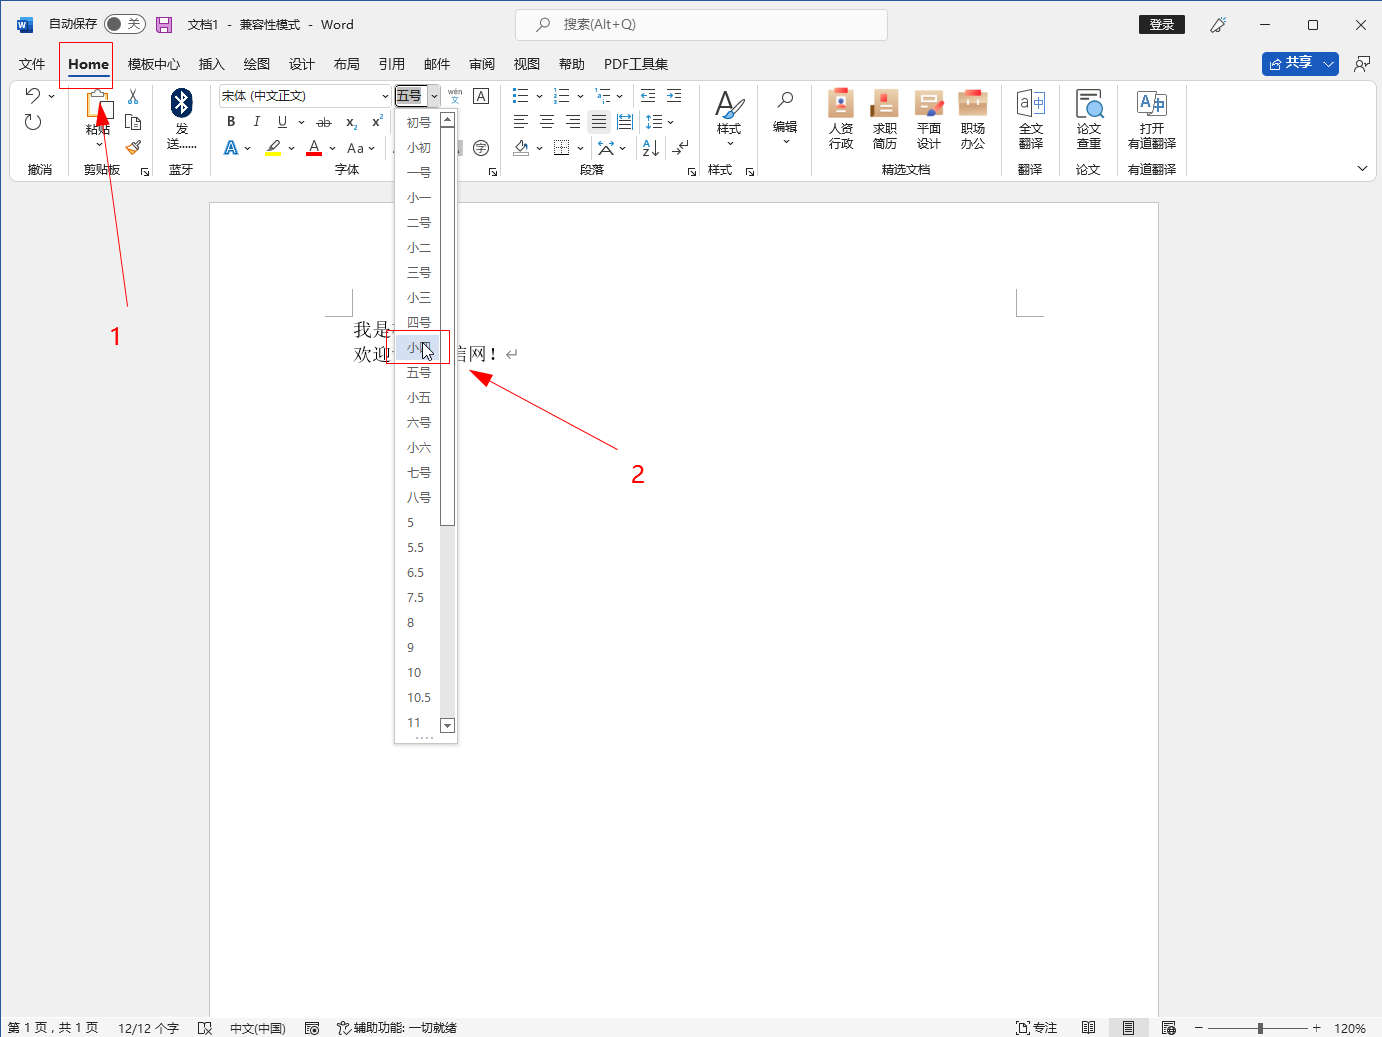Expand the bullet list options
Image resolution: width=1382 pixels, height=1037 pixels.
pos(539,96)
